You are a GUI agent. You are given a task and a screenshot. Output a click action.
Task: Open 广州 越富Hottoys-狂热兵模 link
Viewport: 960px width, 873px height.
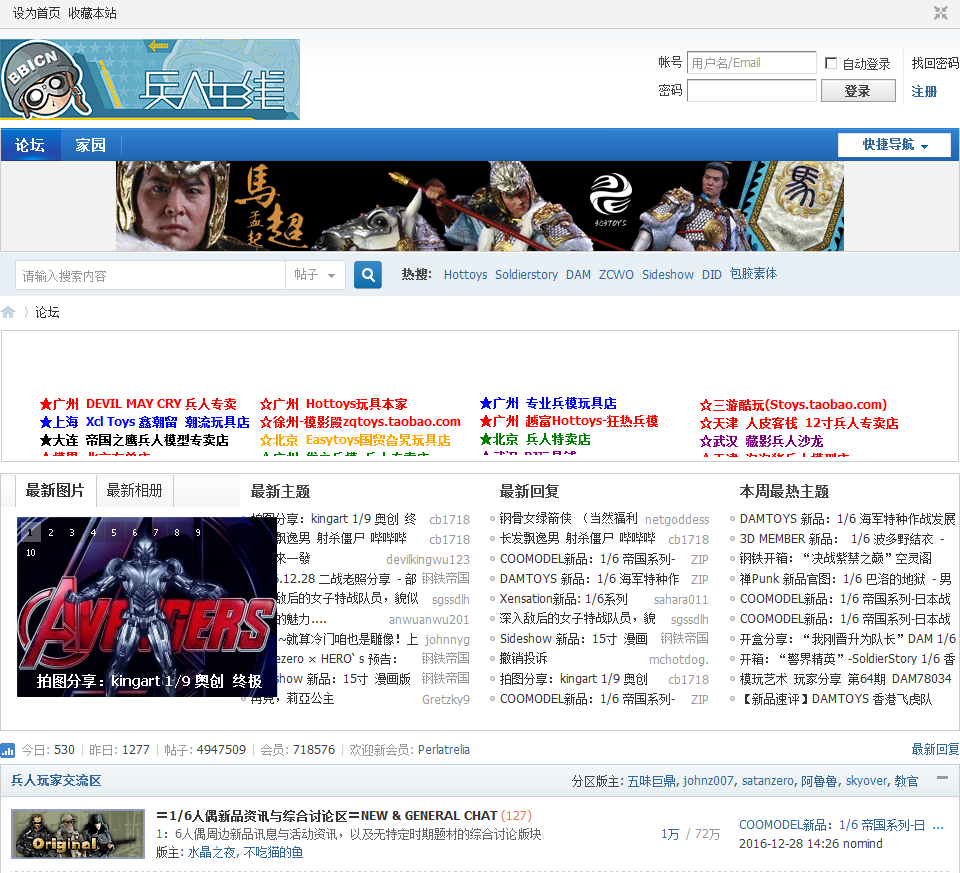(569, 421)
